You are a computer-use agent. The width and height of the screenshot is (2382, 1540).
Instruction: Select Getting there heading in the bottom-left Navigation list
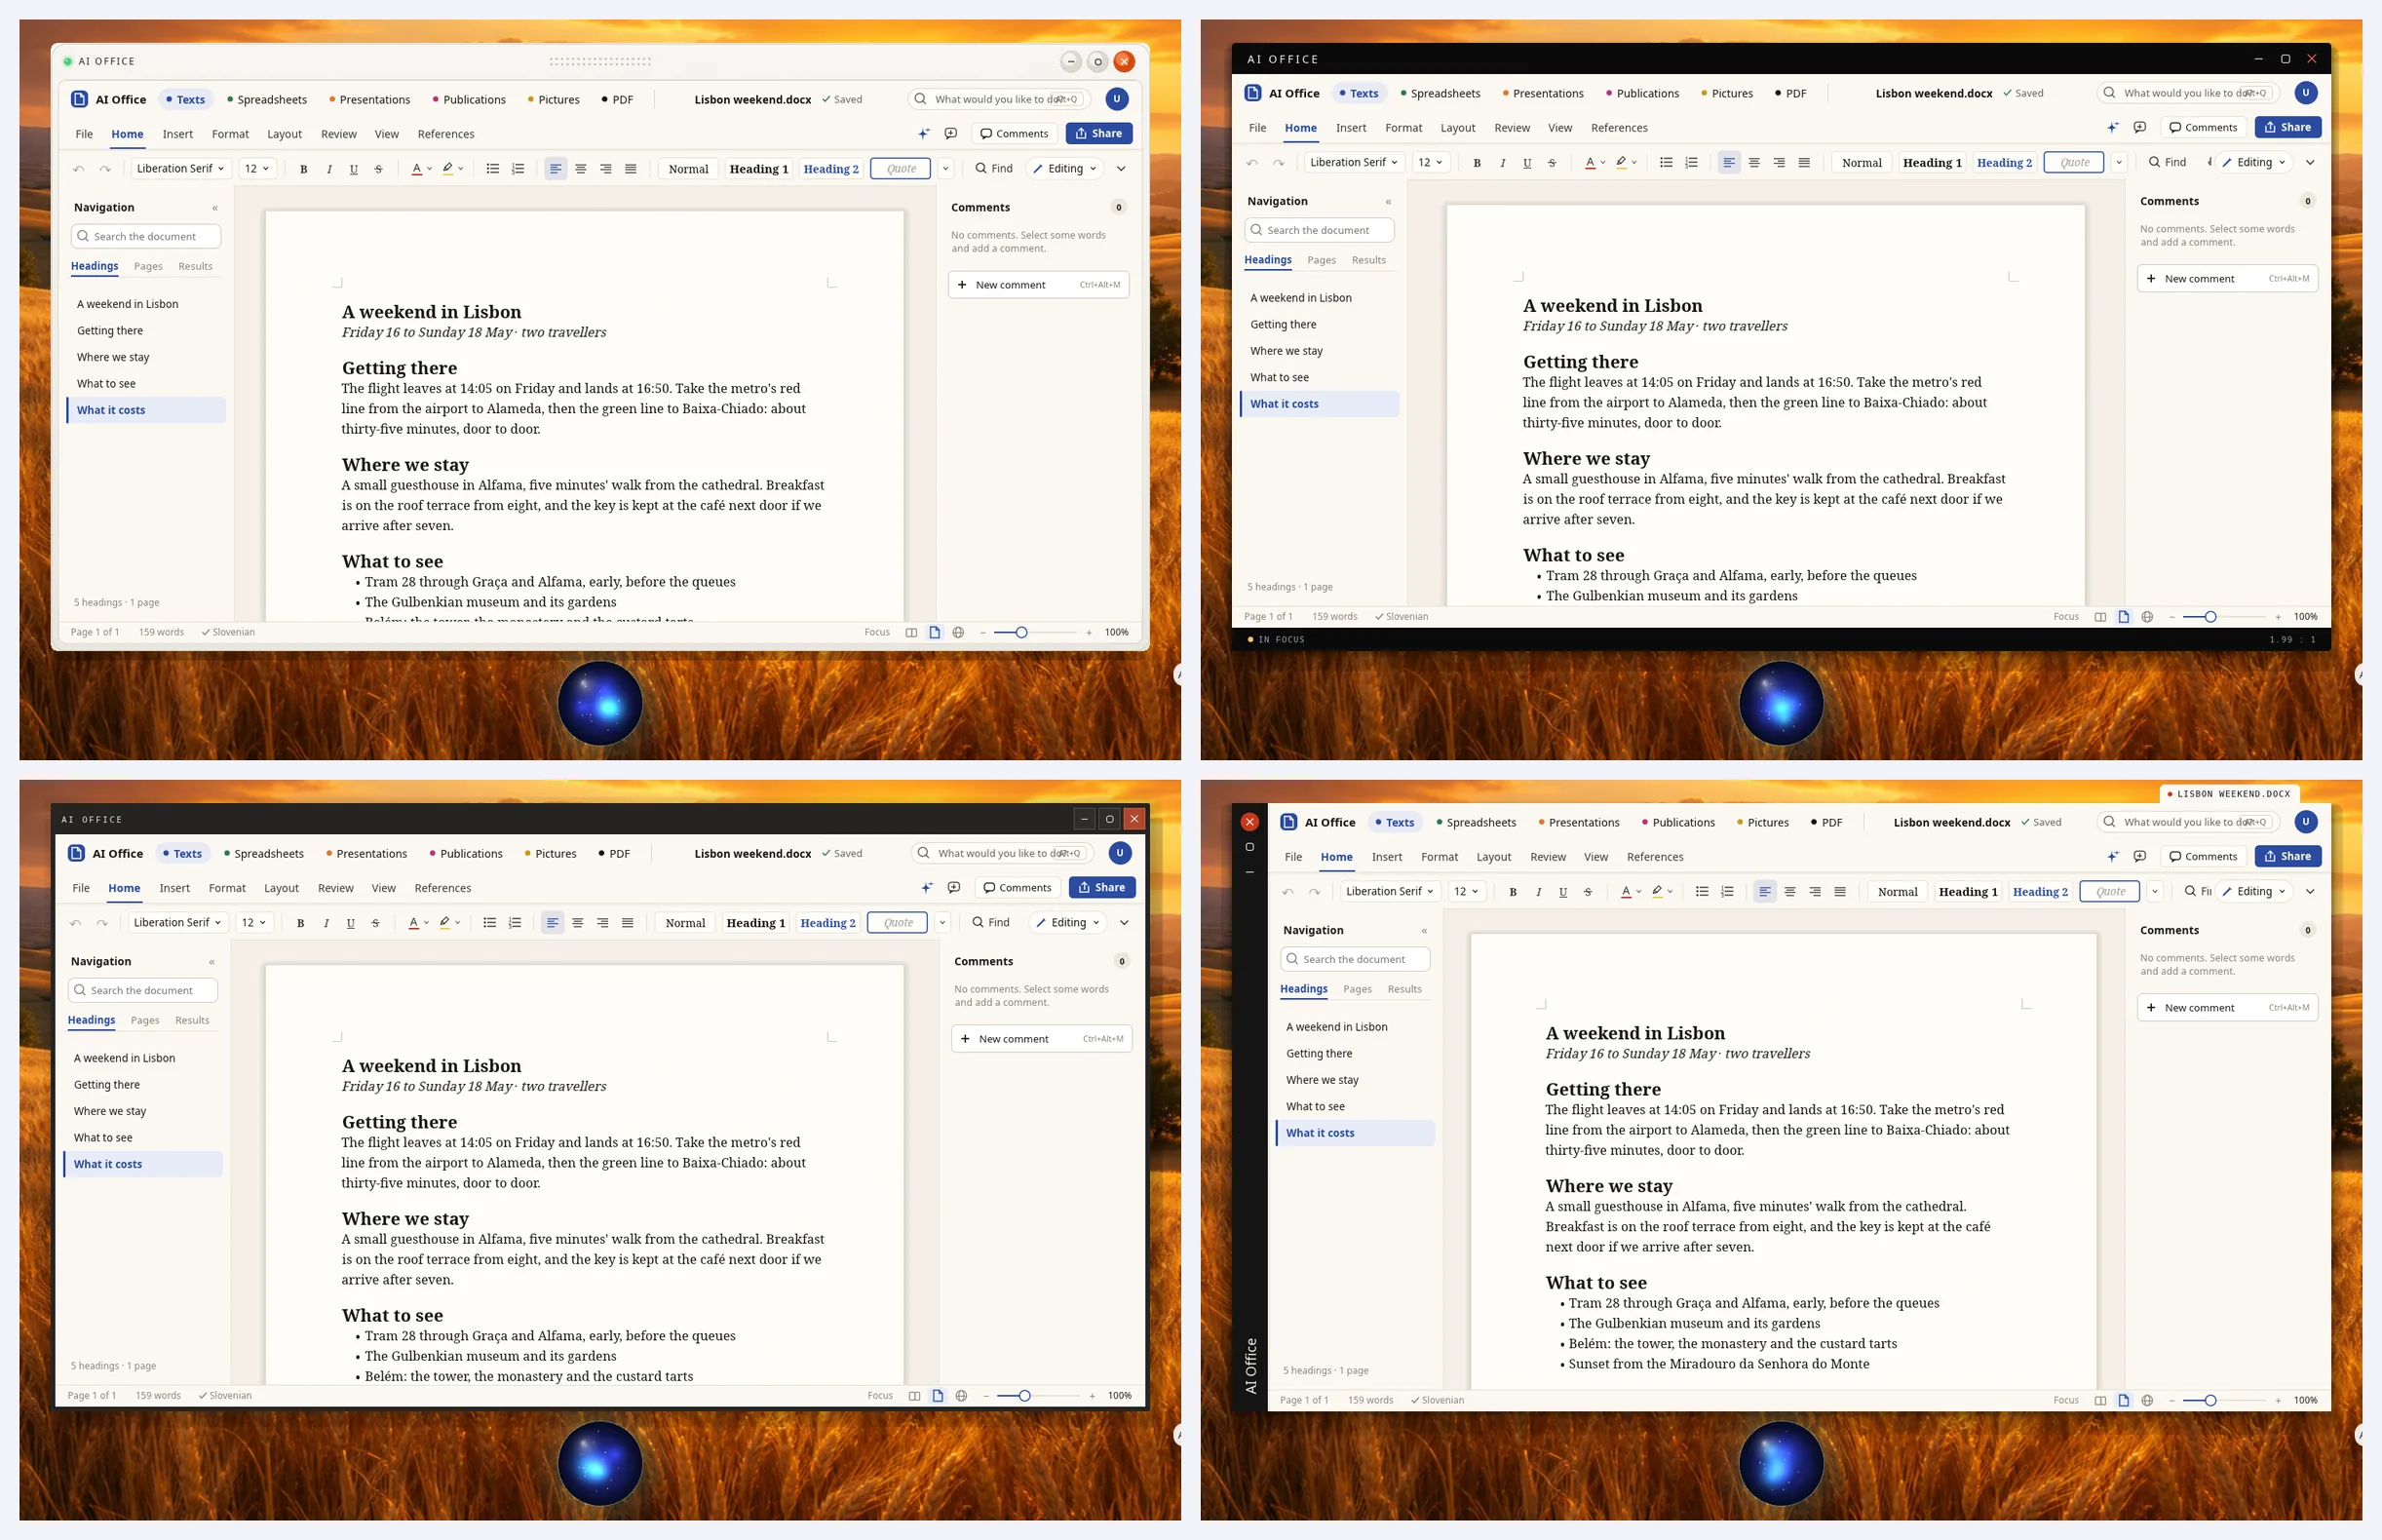pyautogui.click(x=143, y=1085)
